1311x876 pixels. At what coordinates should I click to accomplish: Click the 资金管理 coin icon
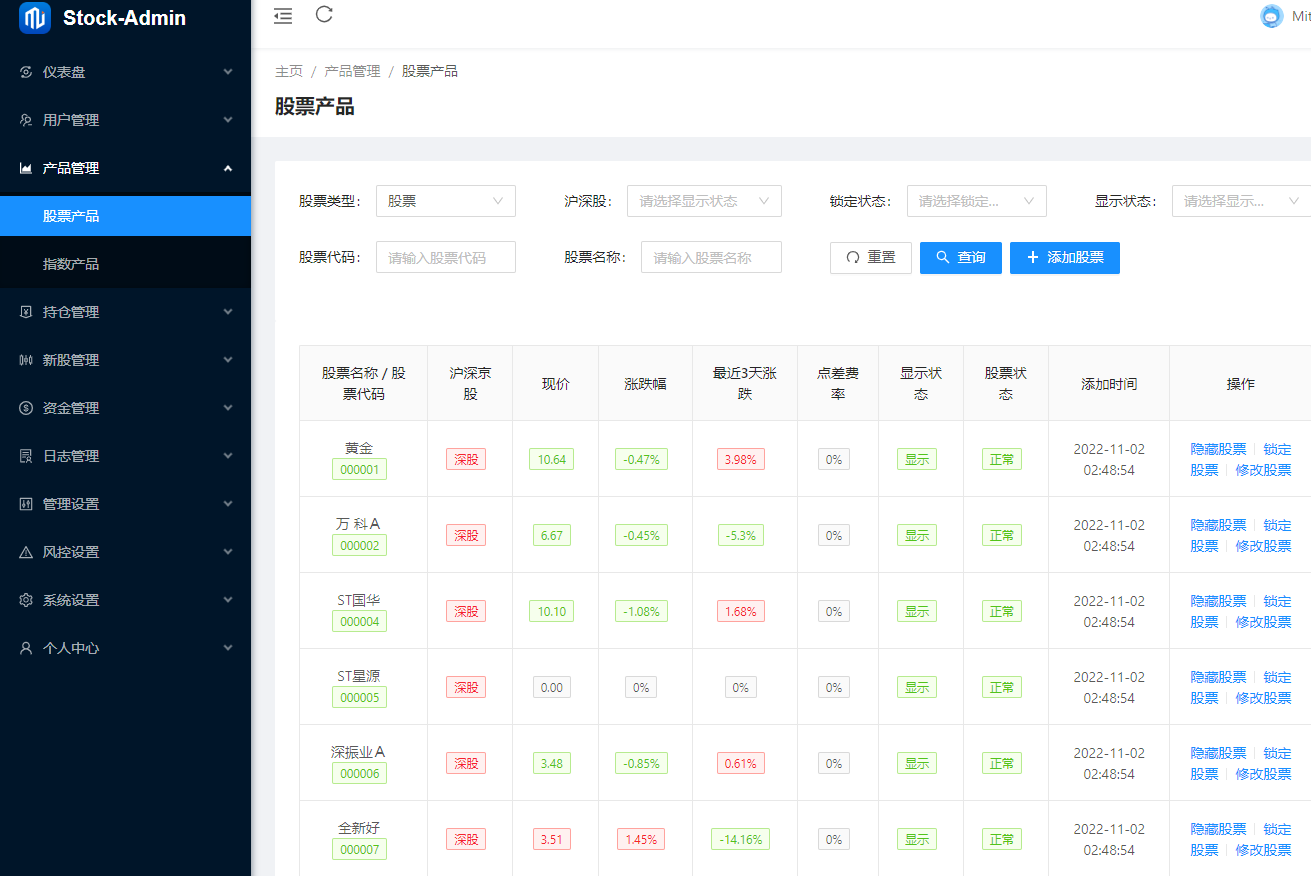point(26,408)
